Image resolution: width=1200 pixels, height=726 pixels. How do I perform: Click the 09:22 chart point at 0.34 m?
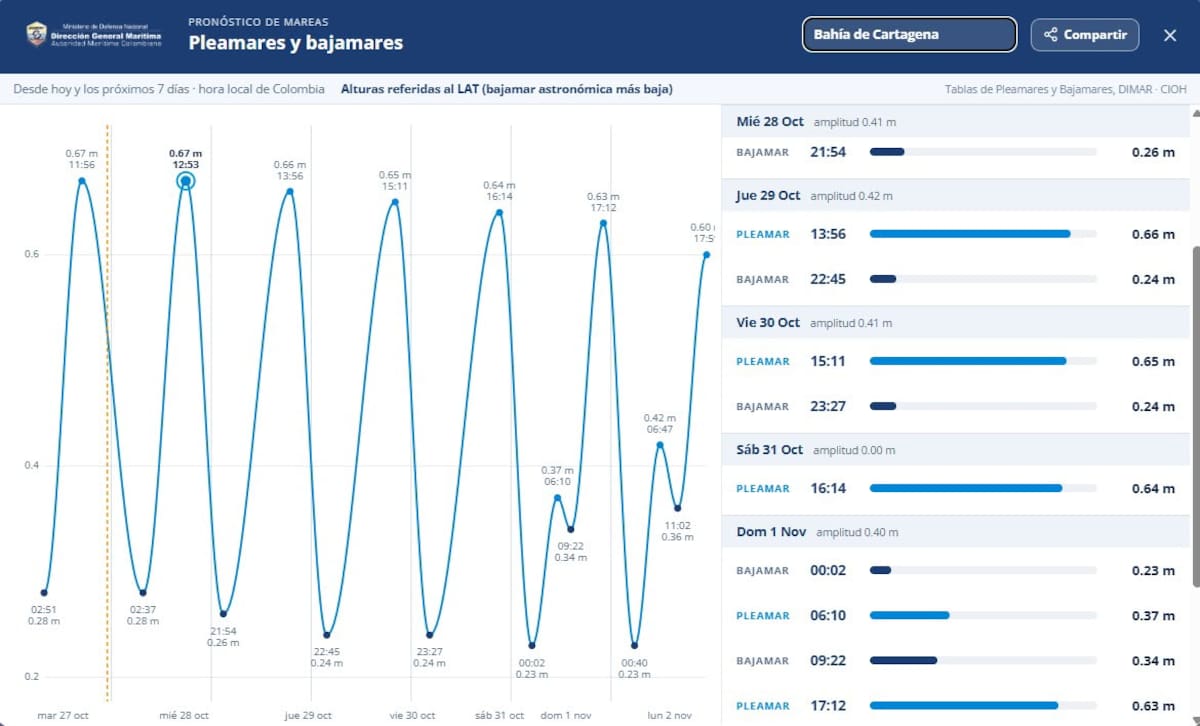[571, 529]
